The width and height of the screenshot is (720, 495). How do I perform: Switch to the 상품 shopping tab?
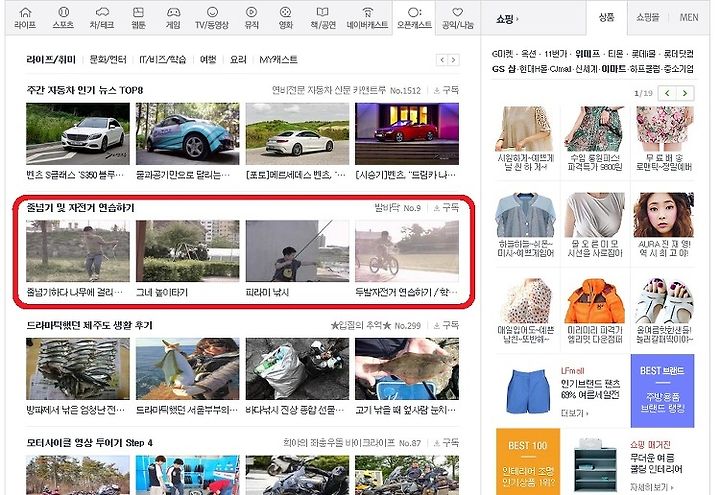pyautogui.click(x=606, y=17)
